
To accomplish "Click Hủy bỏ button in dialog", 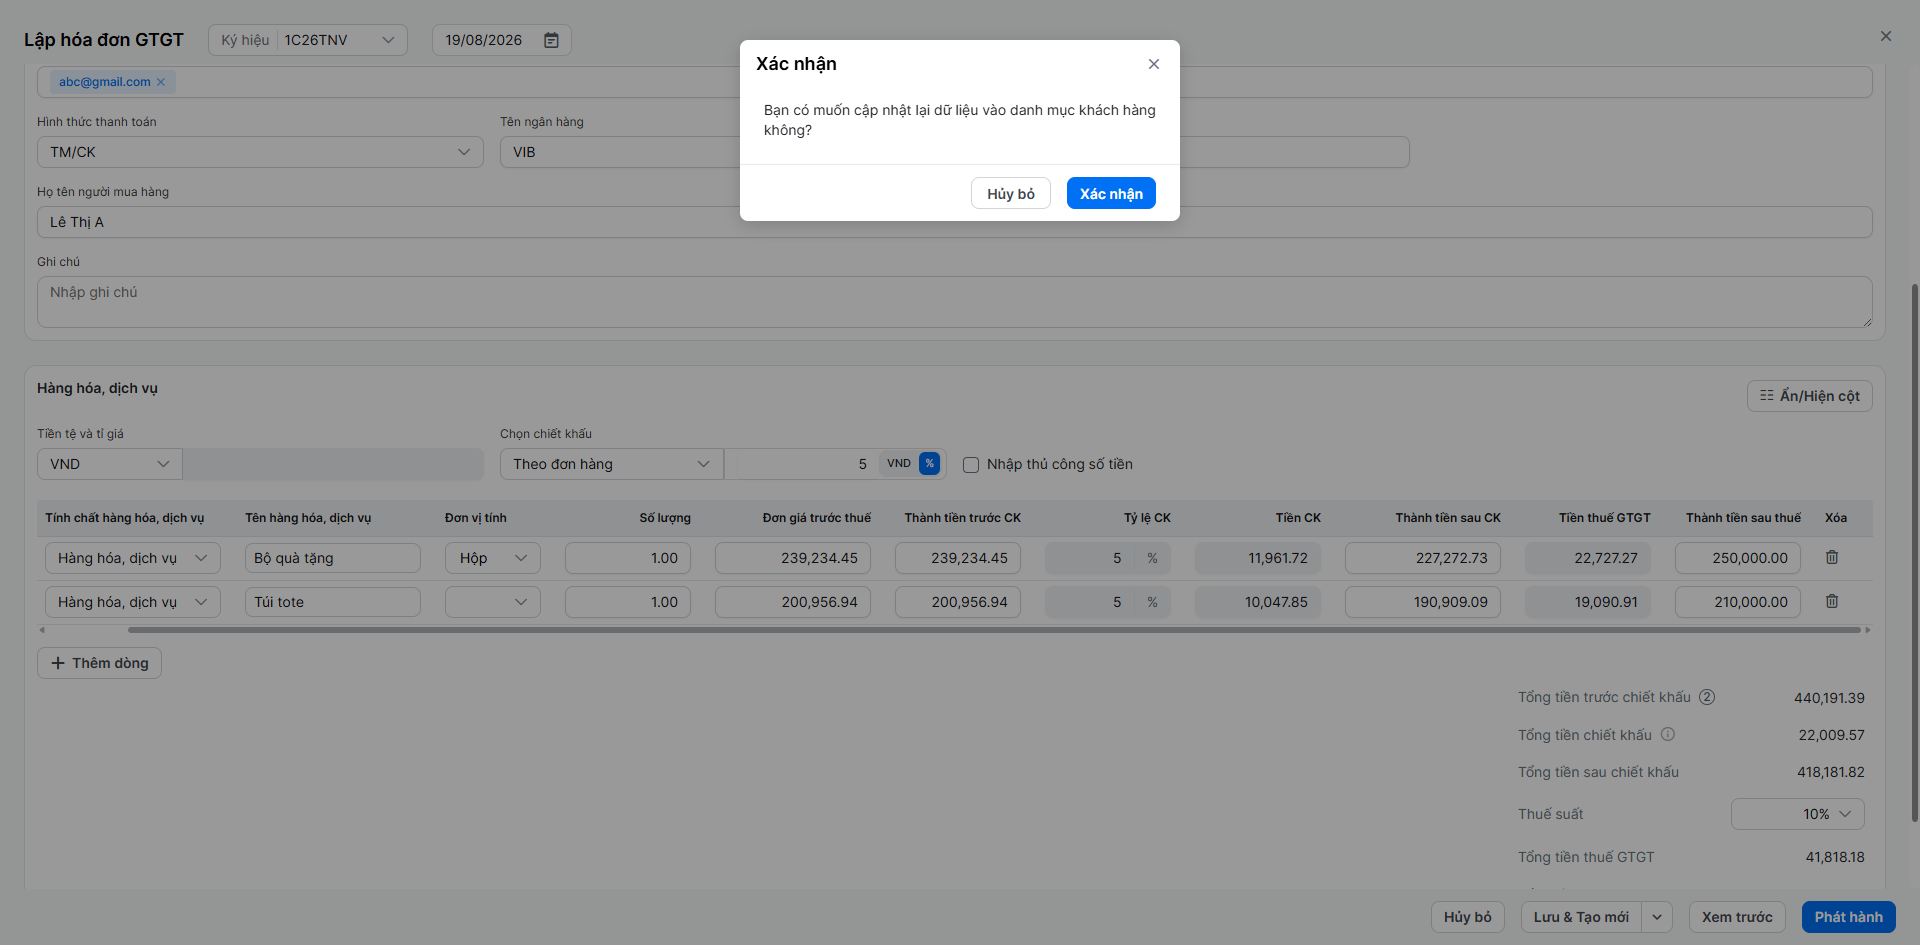I will coord(1011,193).
